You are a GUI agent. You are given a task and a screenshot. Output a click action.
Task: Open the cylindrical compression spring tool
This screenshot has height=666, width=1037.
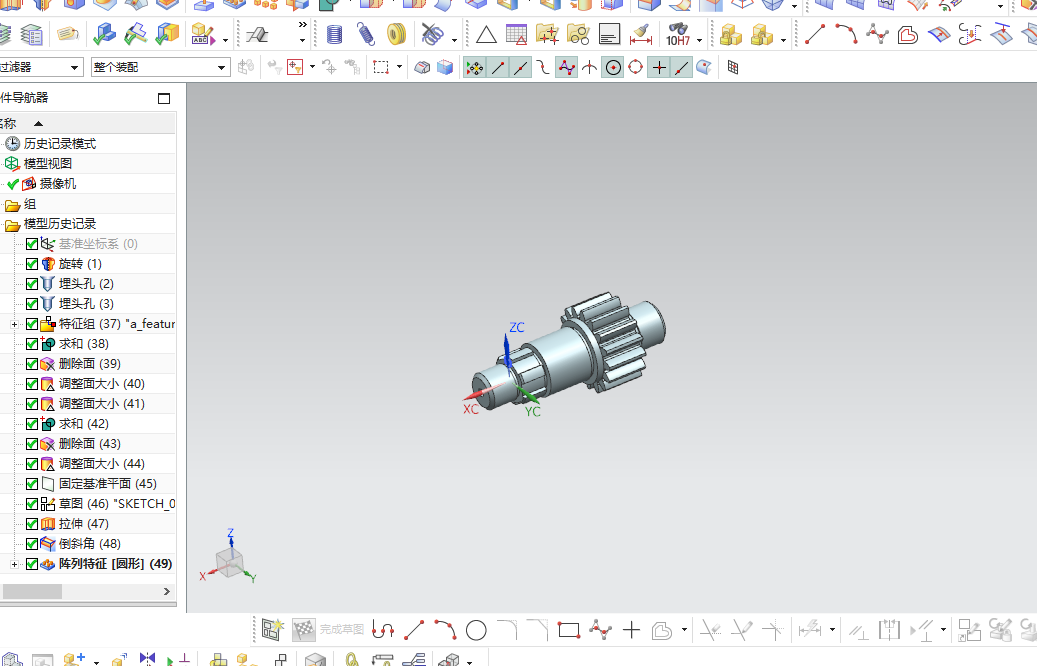[x=335, y=34]
